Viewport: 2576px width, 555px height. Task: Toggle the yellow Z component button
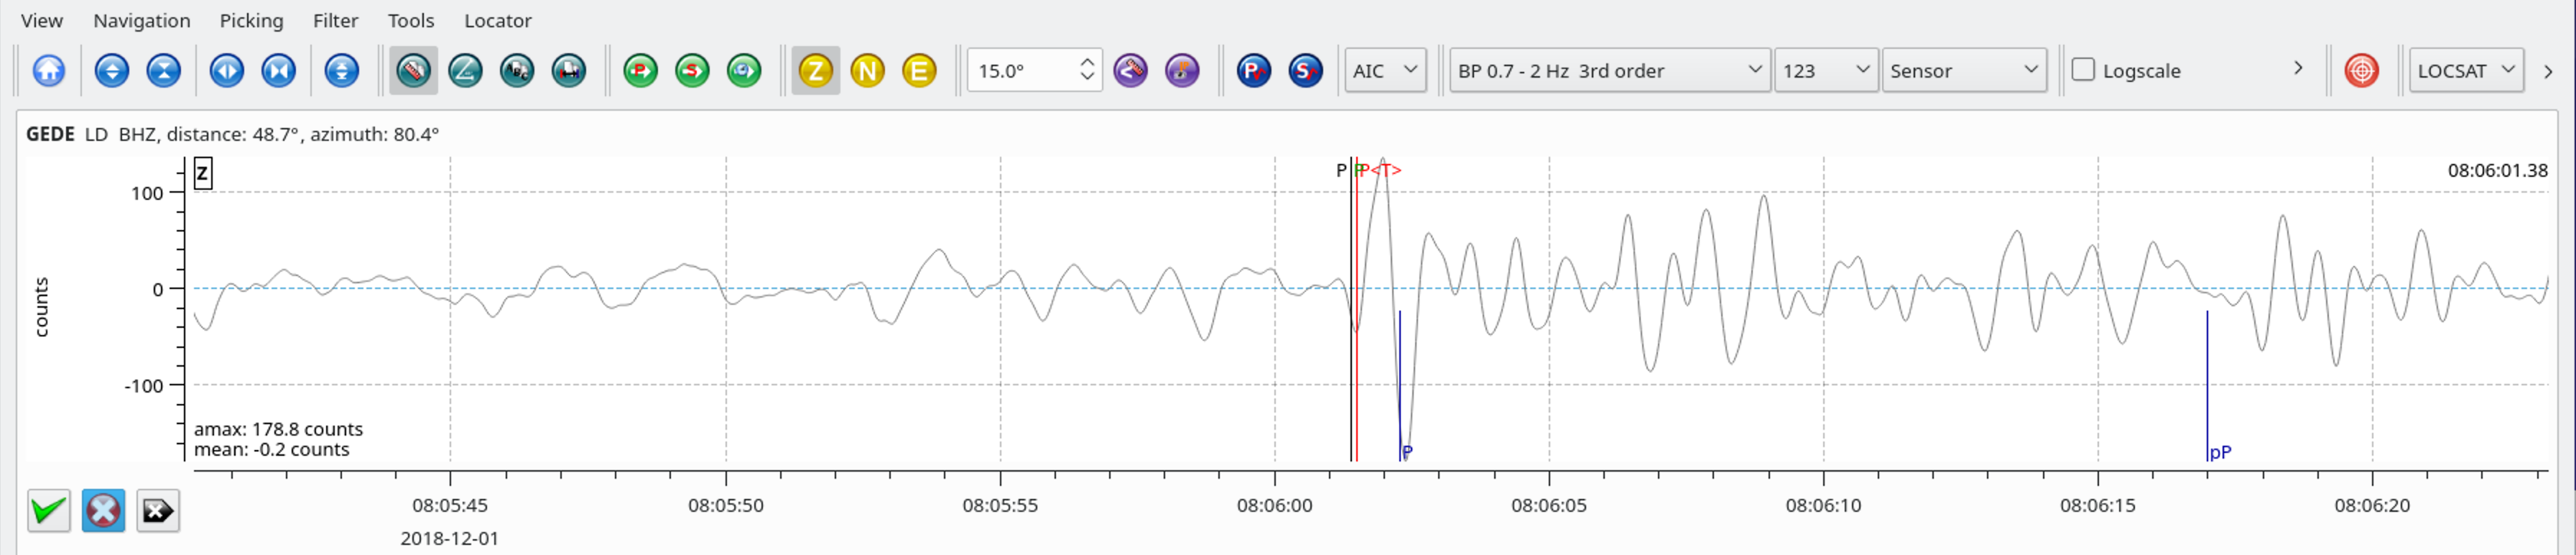[x=816, y=71]
